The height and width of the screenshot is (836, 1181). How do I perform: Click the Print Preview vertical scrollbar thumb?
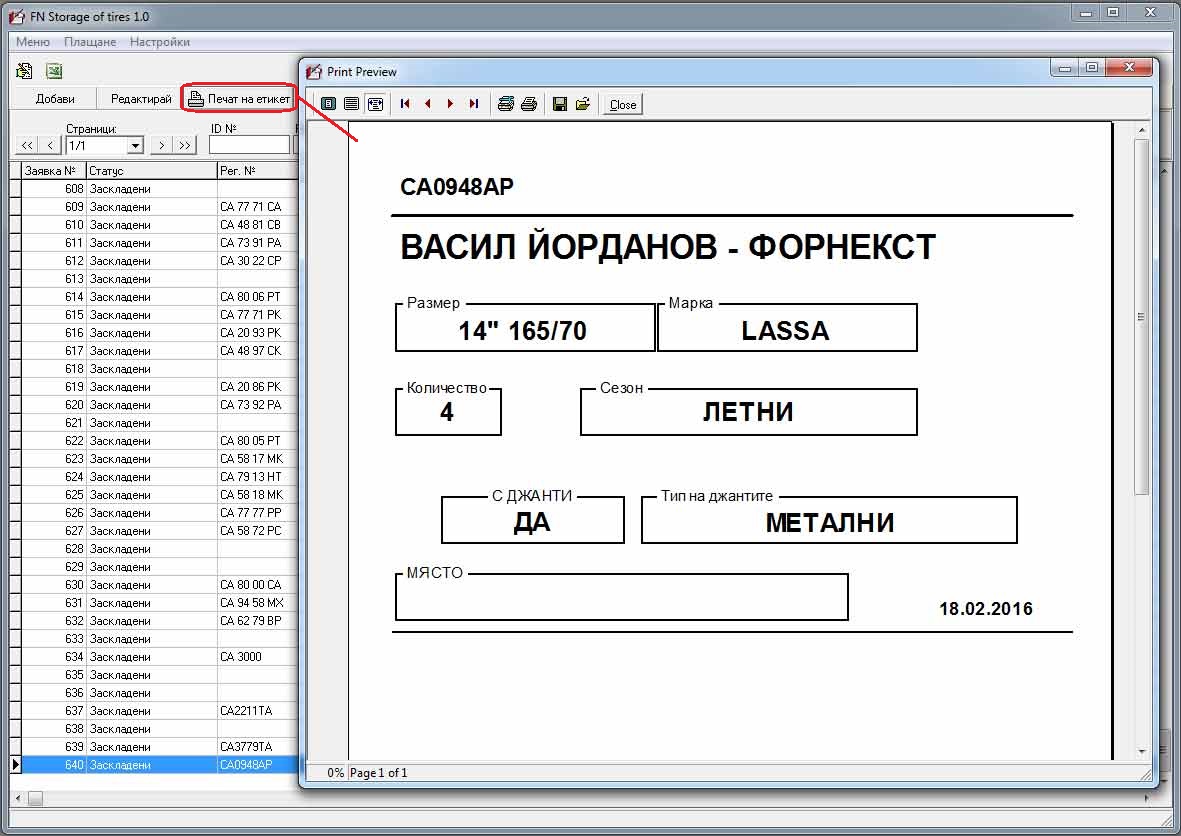(1142, 316)
